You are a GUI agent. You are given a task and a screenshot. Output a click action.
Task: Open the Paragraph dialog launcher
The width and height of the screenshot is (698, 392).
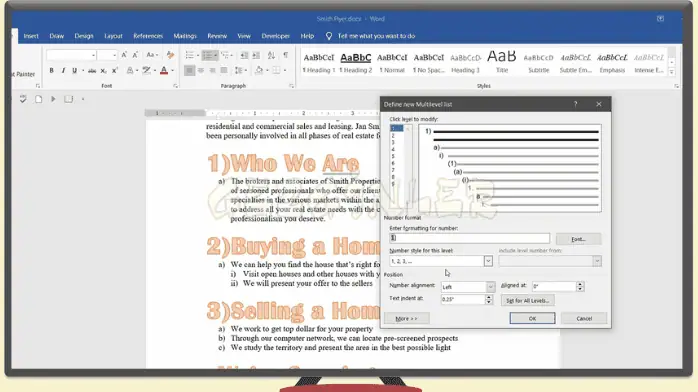point(291,86)
